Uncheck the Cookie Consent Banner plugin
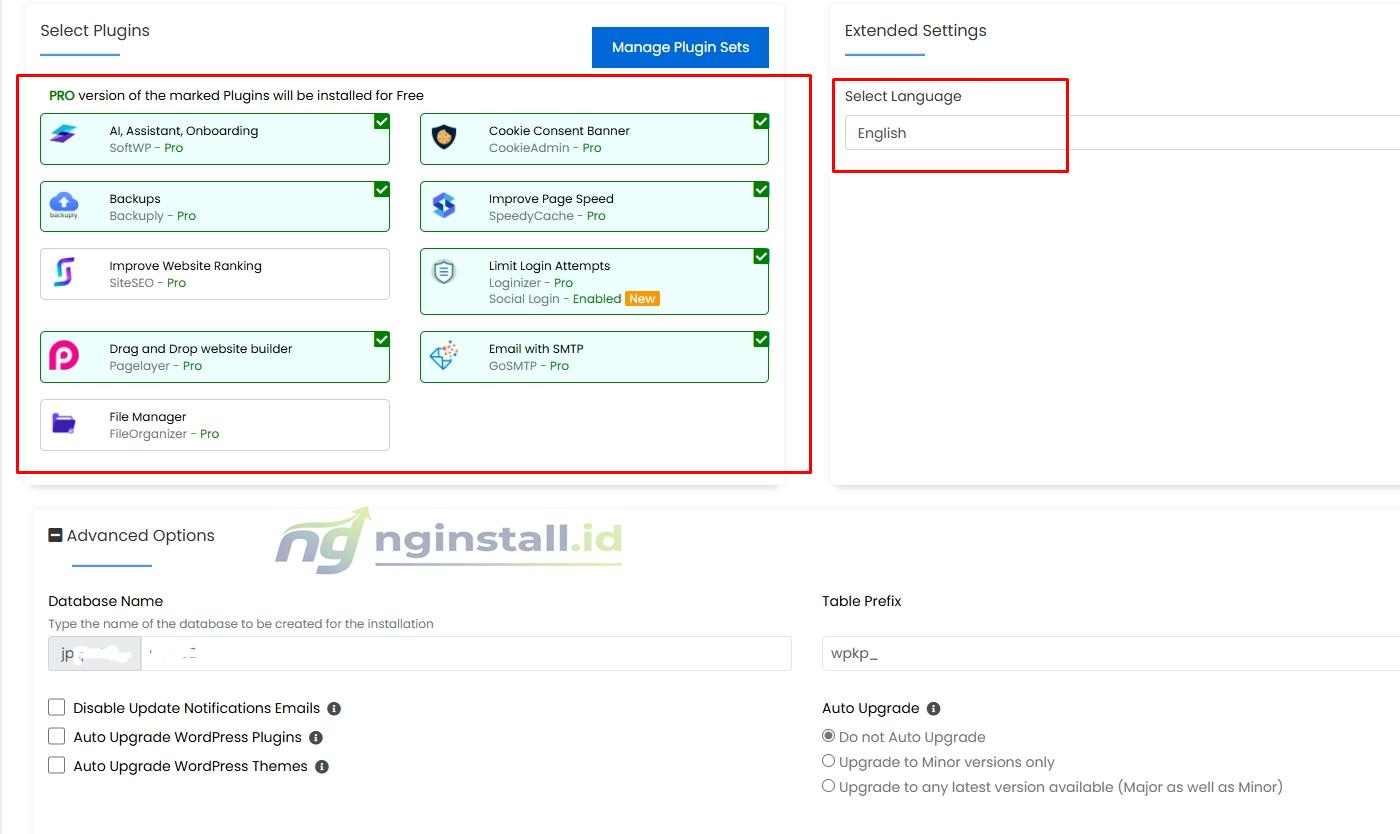The width and height of the screenshot is (1400, 834). 760,121
